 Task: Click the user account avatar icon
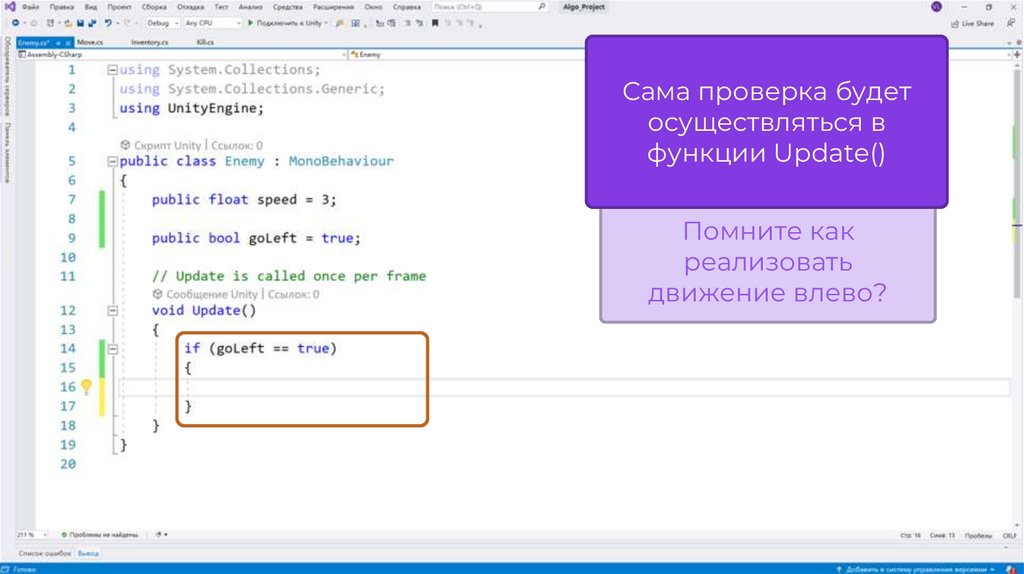click(936, 7)
